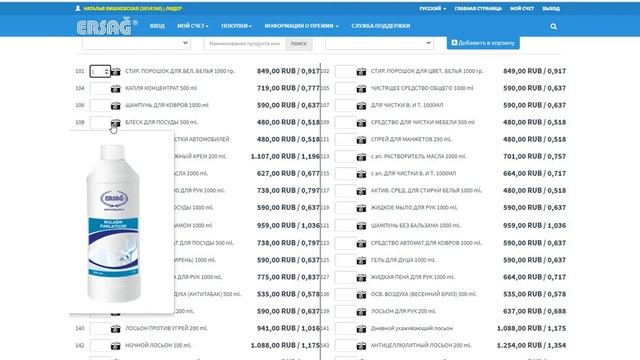Go to ГЛАВНАЯ СТРАНИЦА in top bar
The height and width of the screenshot is (360, 640).
coord(478,9)
